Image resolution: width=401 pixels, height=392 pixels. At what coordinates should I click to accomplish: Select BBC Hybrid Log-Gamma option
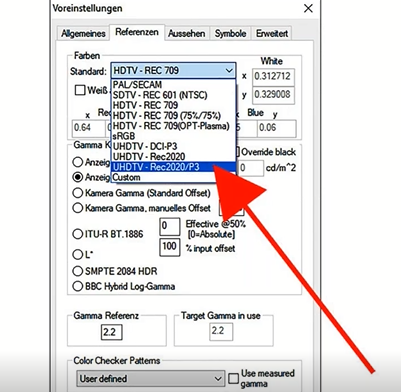point(78,286)
